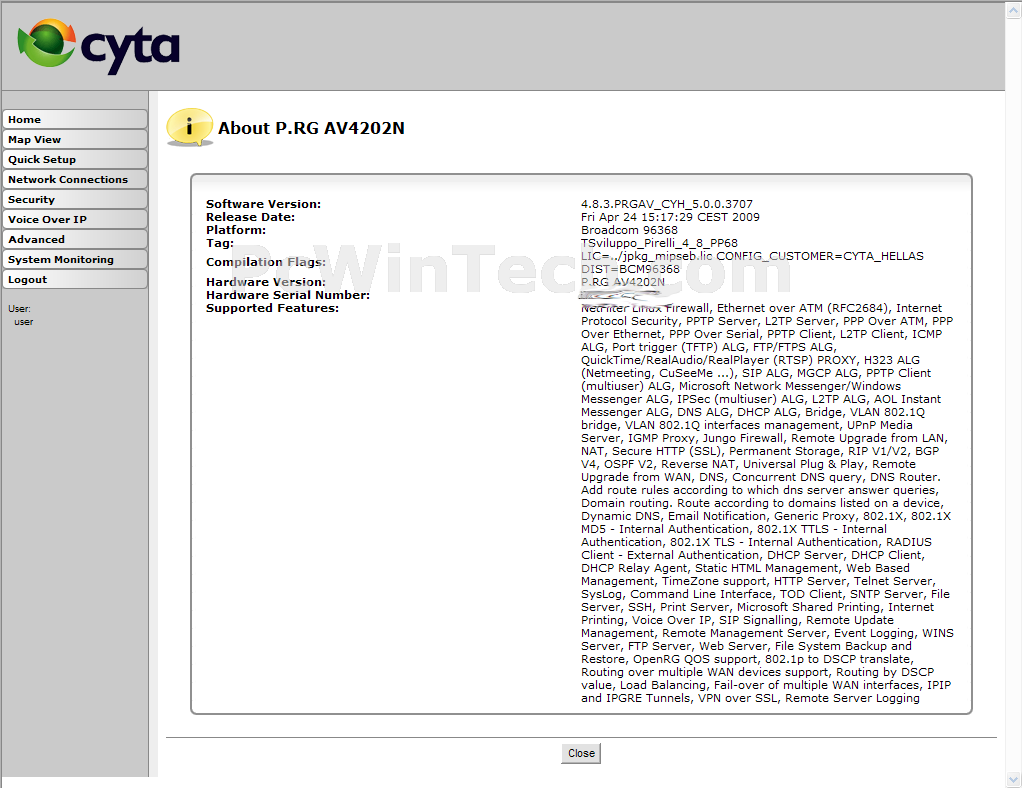Click the 'User:' label in sidebar
Image resolution: width=1022 pixels, height=788 pixels.
coord(20,309)
